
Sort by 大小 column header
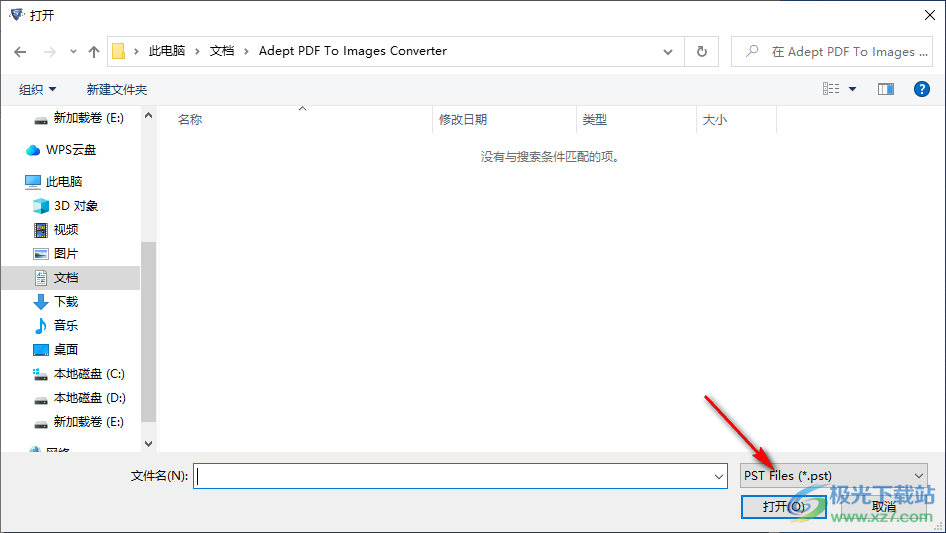pyautogui.click(x=736, y=120)
